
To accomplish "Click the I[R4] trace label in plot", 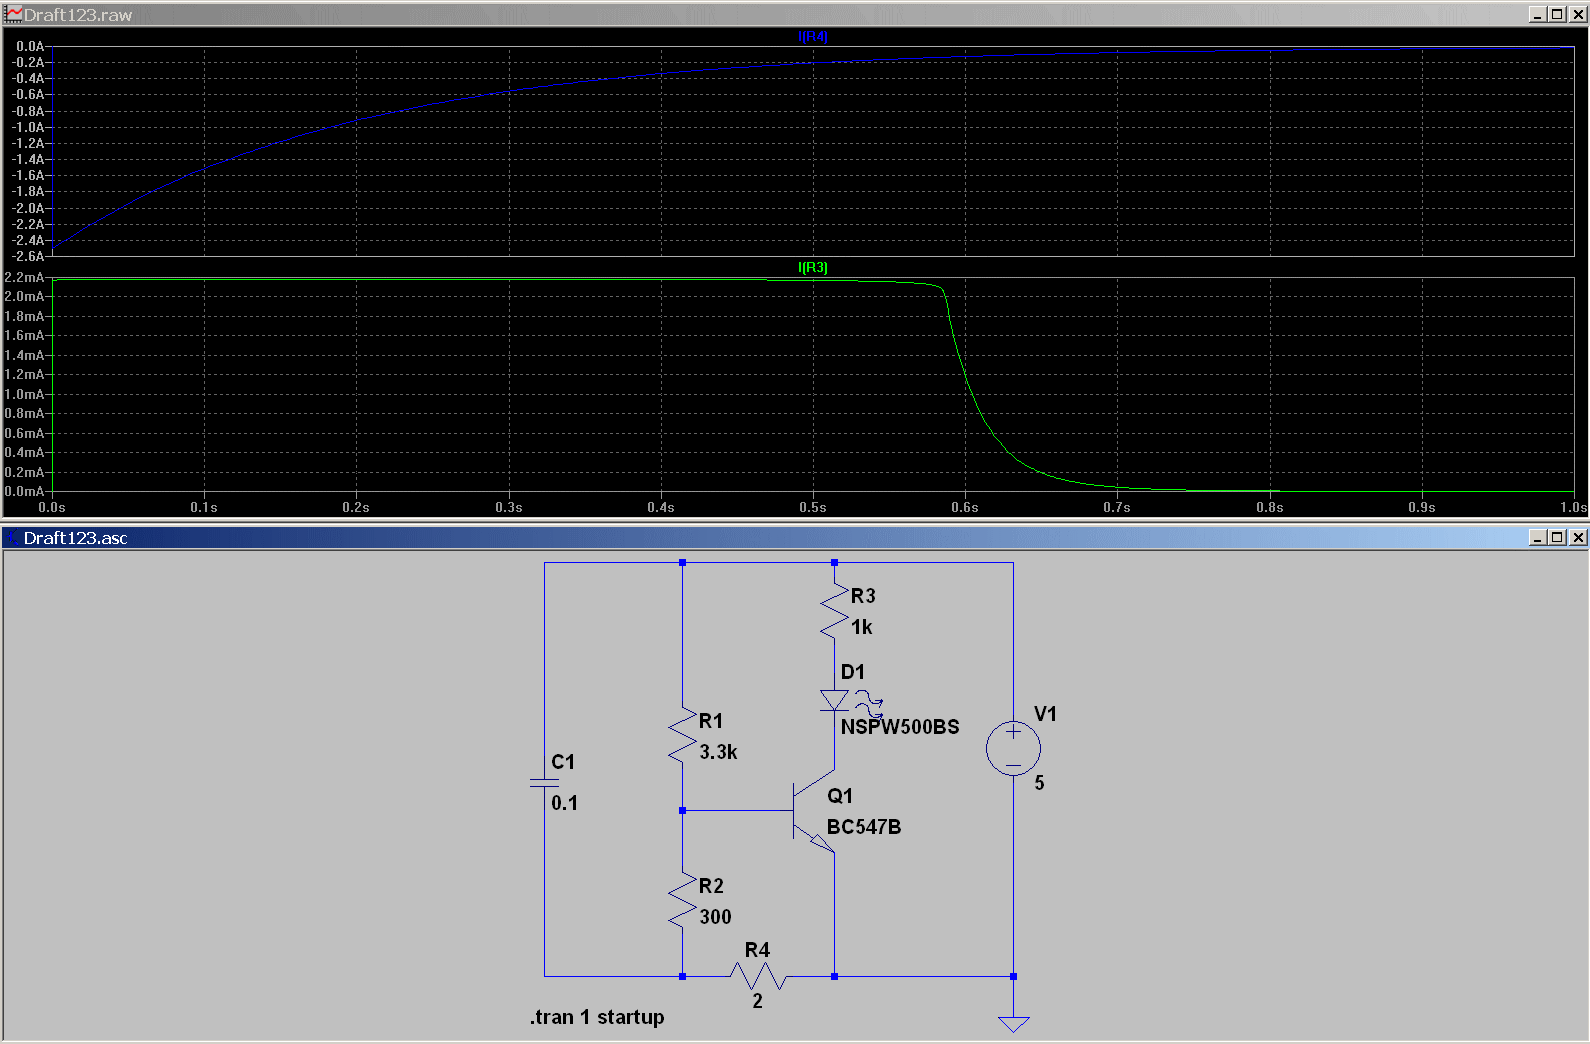I will click(813, 37).
